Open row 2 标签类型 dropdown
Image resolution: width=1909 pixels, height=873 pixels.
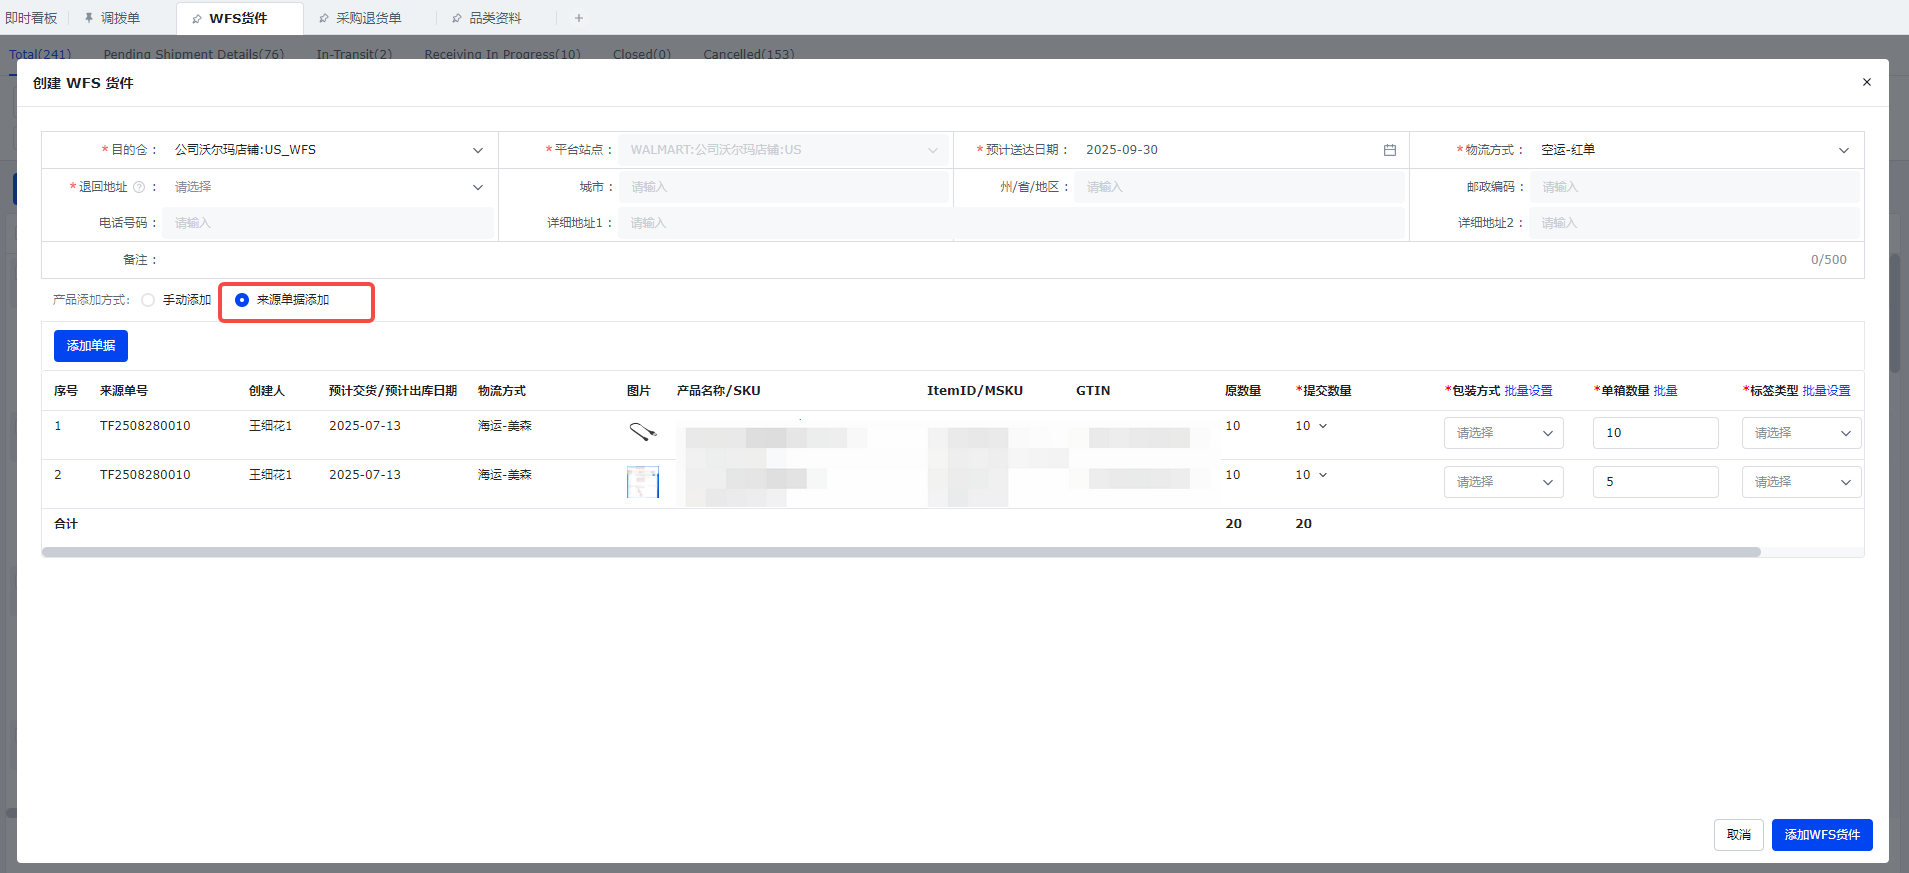click(x=1801, y=482)
